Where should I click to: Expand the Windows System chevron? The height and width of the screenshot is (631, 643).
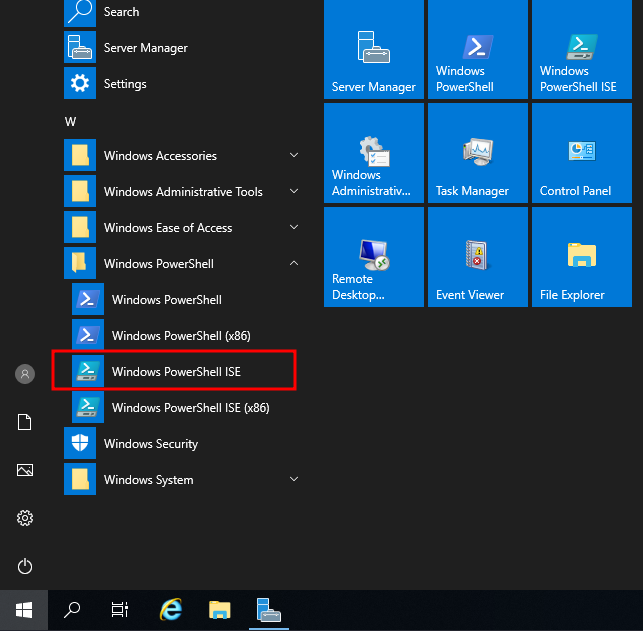click(x=294, y=479)
